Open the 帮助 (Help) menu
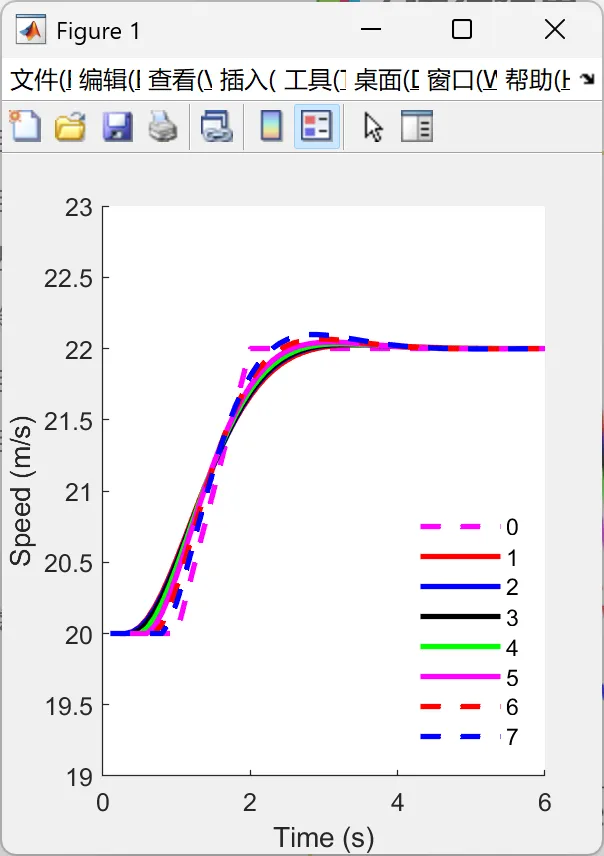The width and height of the screenshot is (604, 856). 537,80
